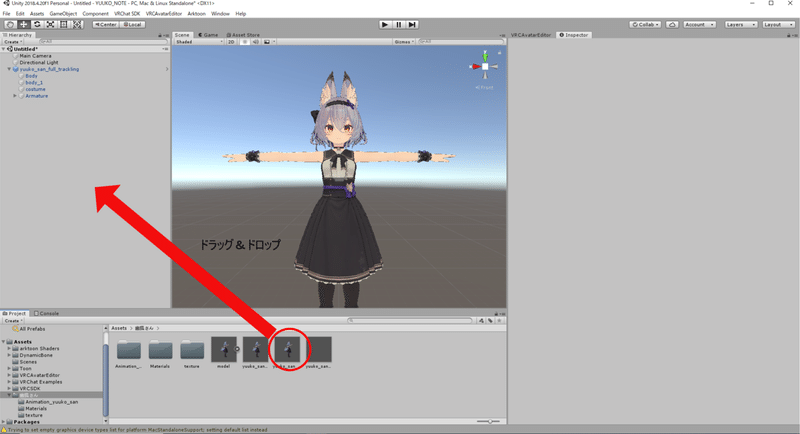
Task: Toggle scene effects image button
Action: (x=267, y=42)
